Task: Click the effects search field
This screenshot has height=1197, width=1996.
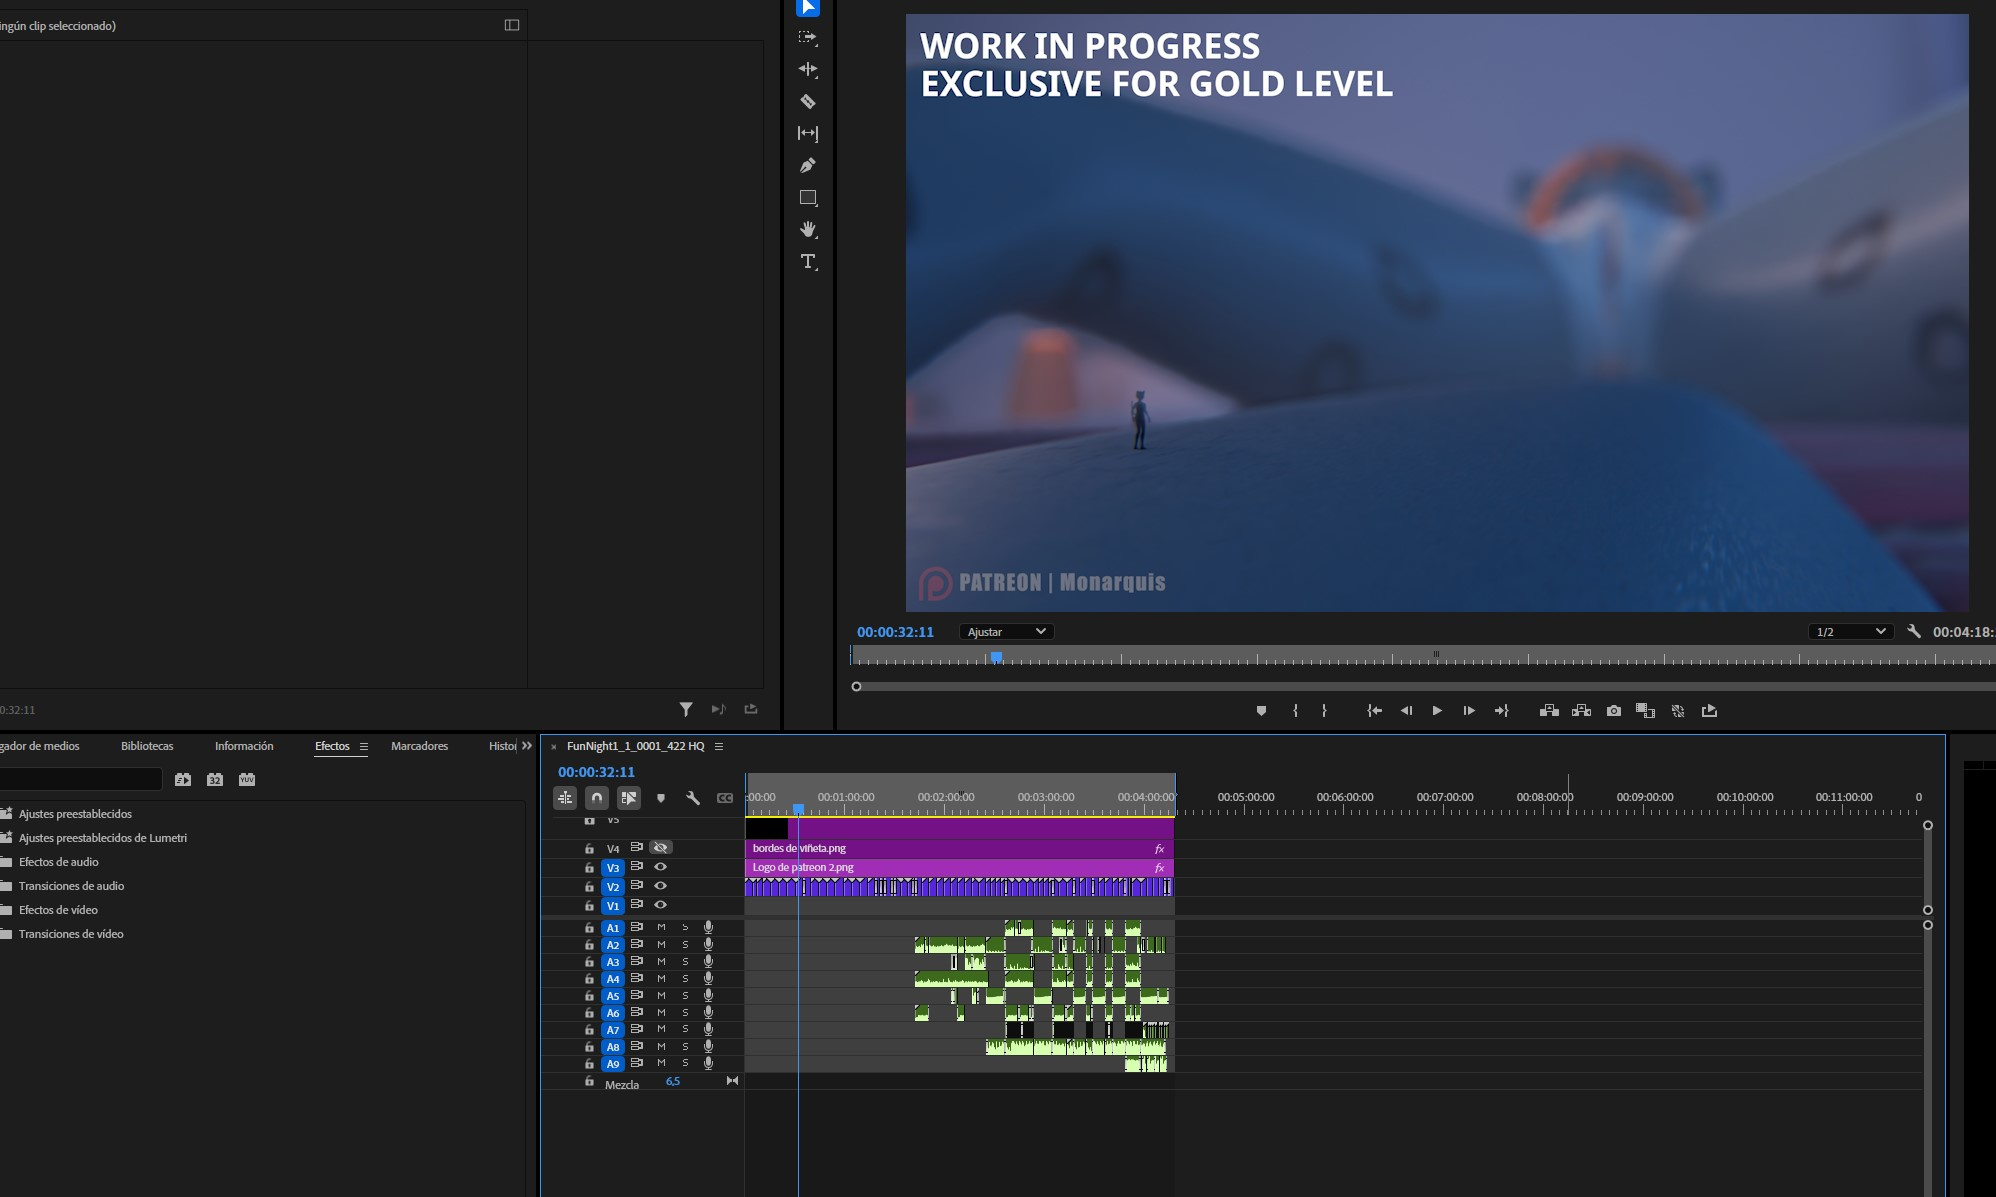Action: tap(80, 779)
